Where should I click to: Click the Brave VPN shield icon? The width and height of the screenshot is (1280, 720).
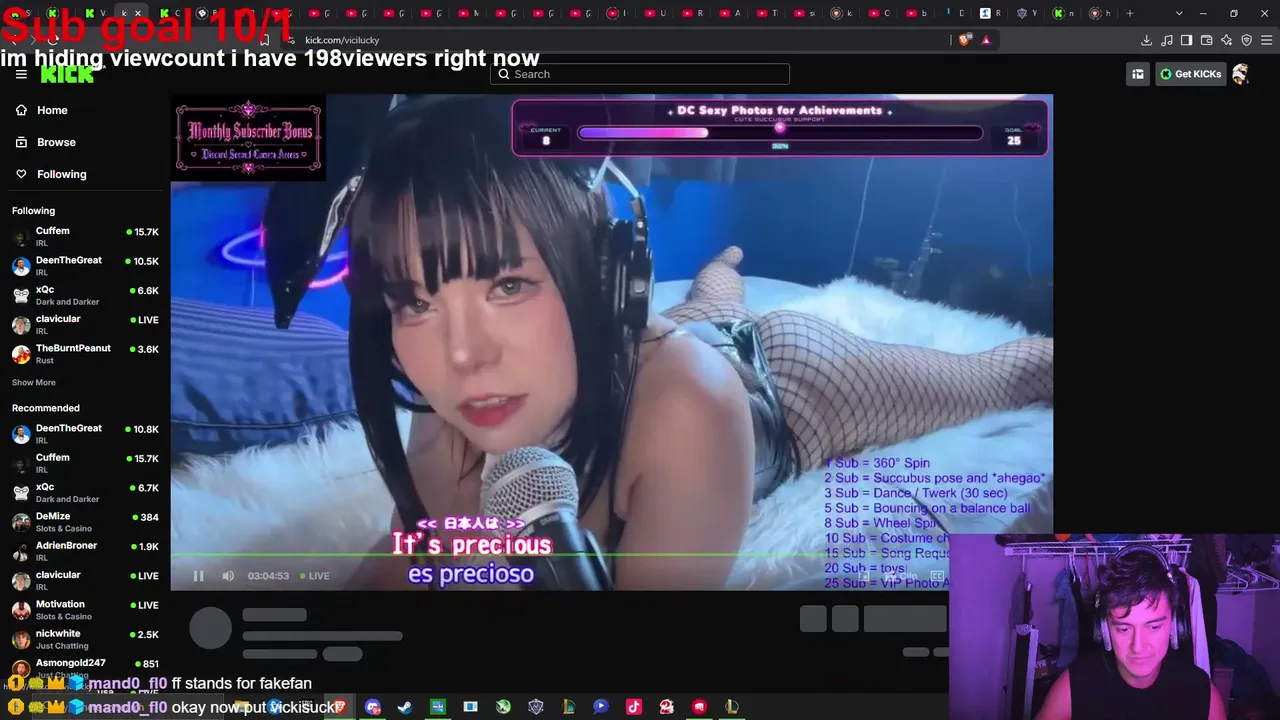[1247, 40]
